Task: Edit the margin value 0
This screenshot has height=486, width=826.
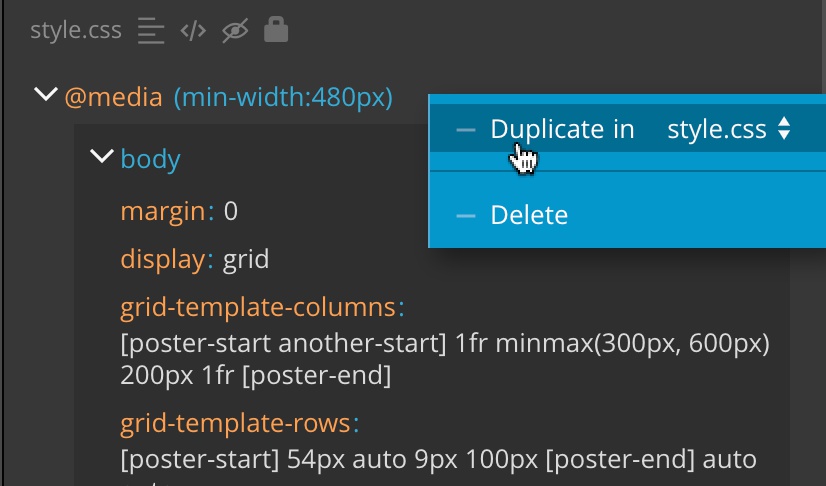Action: pyautogui.click(x=231, y=212)
